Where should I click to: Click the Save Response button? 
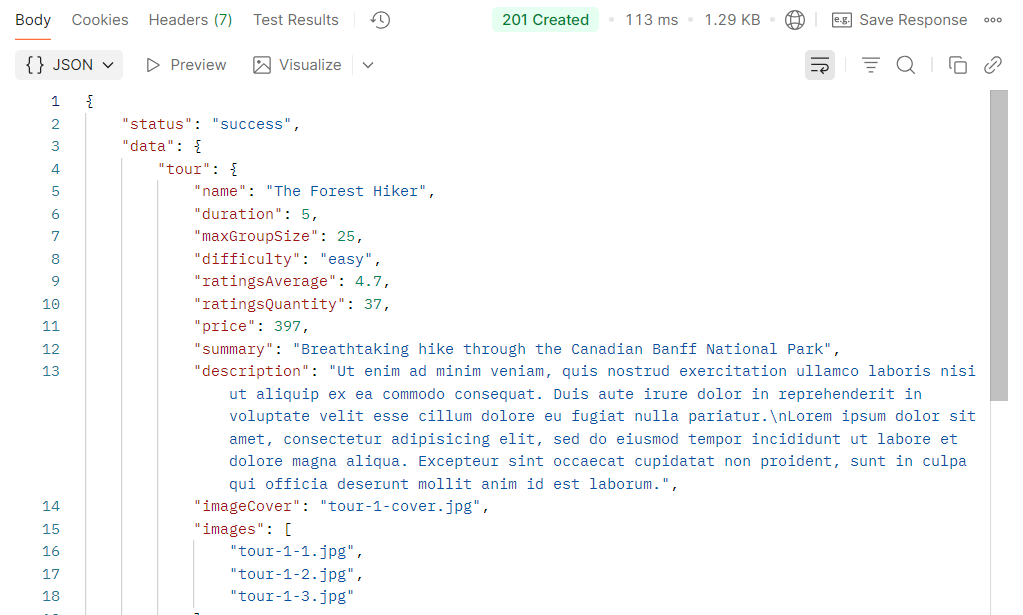[x=900, y=20]
